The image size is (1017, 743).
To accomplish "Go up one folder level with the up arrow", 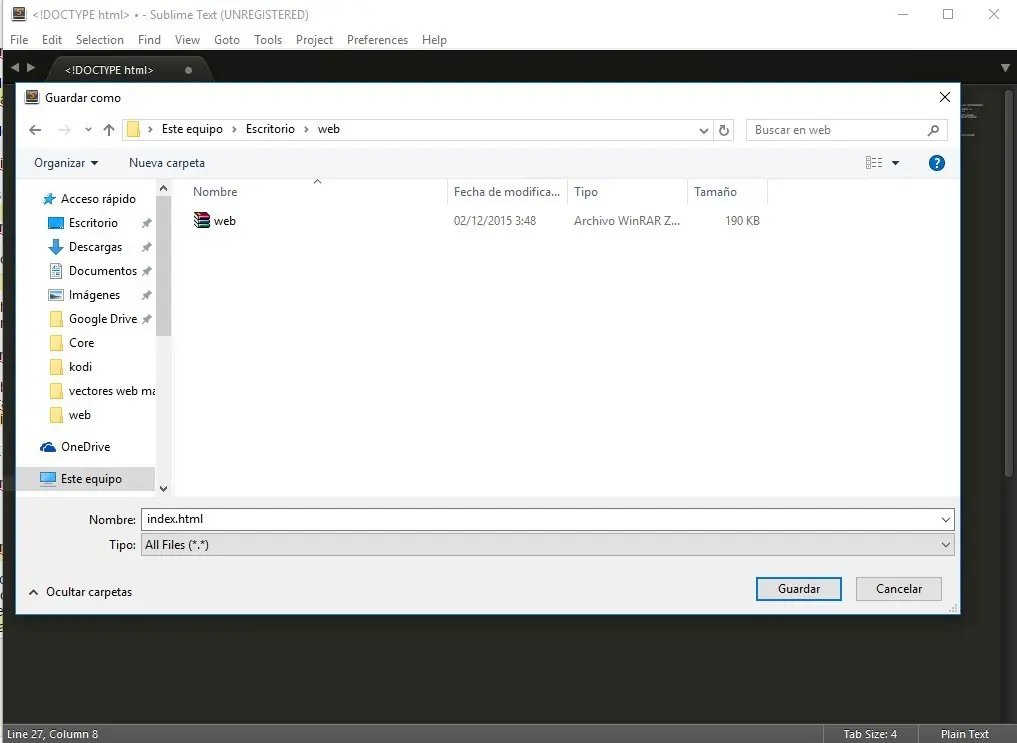I will coord(108,130).
